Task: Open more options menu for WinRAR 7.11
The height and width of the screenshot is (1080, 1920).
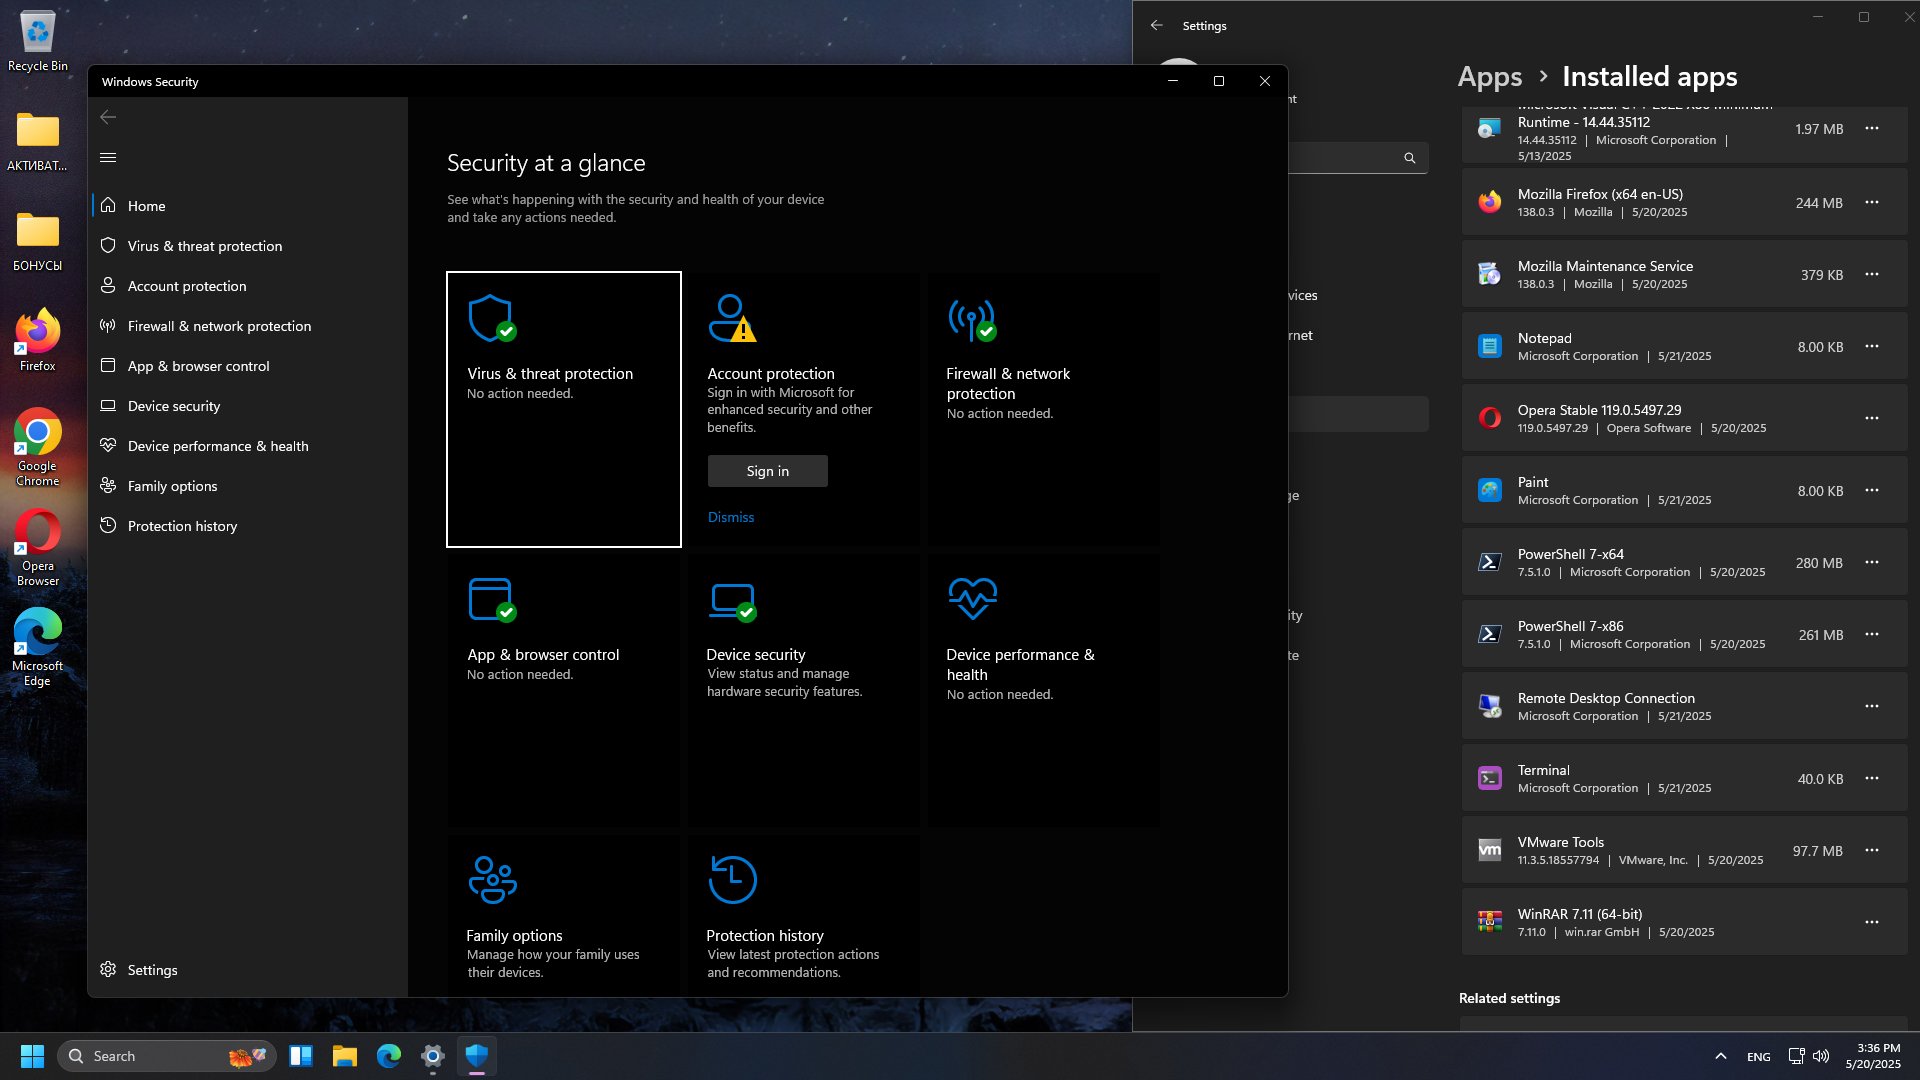Action: 1872,922
